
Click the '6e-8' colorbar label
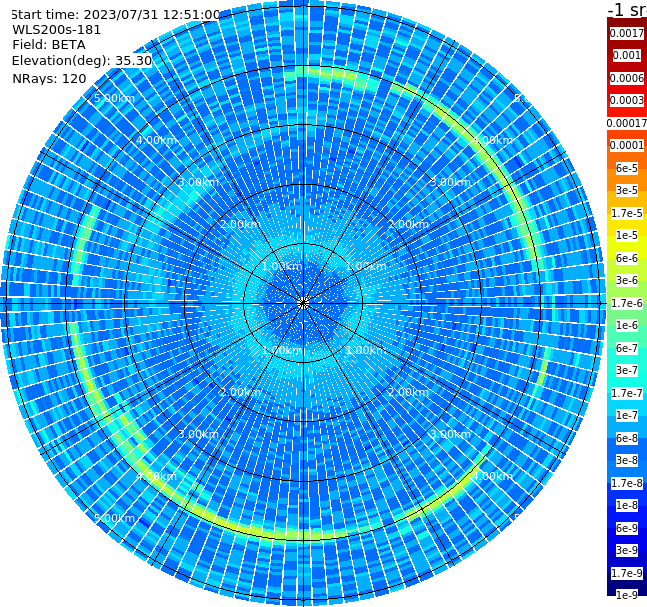point(627,438)
